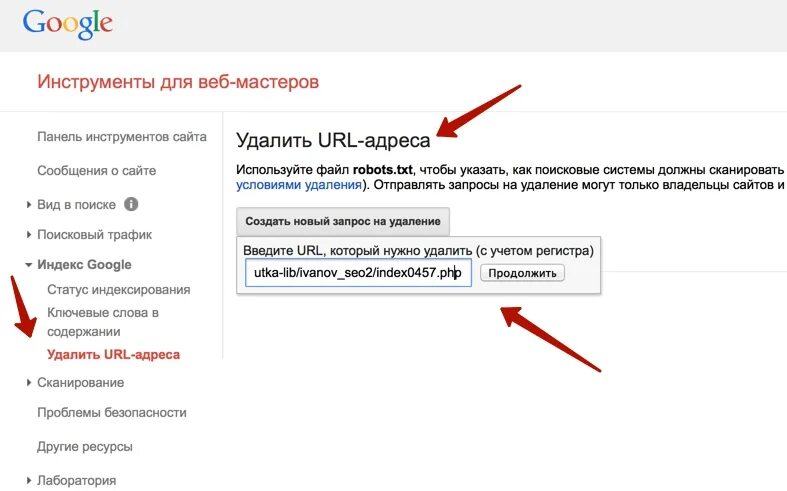Click Создать новый запрос на удаление button
Screen dimensions: 787x491
pyautogui.click(x=343, y=221)
